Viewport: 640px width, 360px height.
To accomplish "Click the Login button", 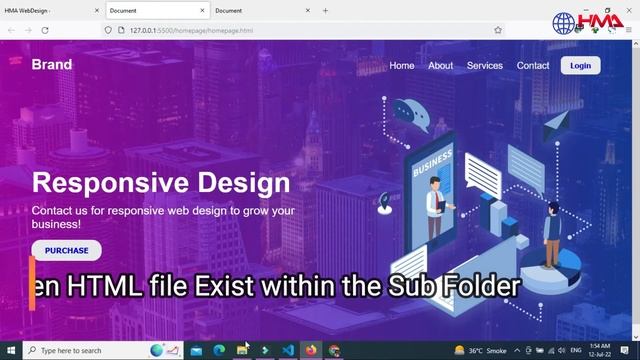I will pyautogui.click(x=580, y=65).
